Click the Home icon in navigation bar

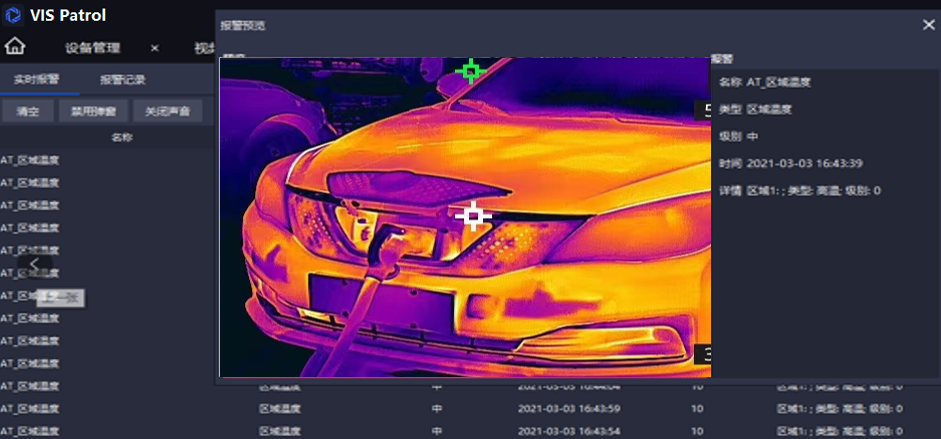[x=15, y=47]
